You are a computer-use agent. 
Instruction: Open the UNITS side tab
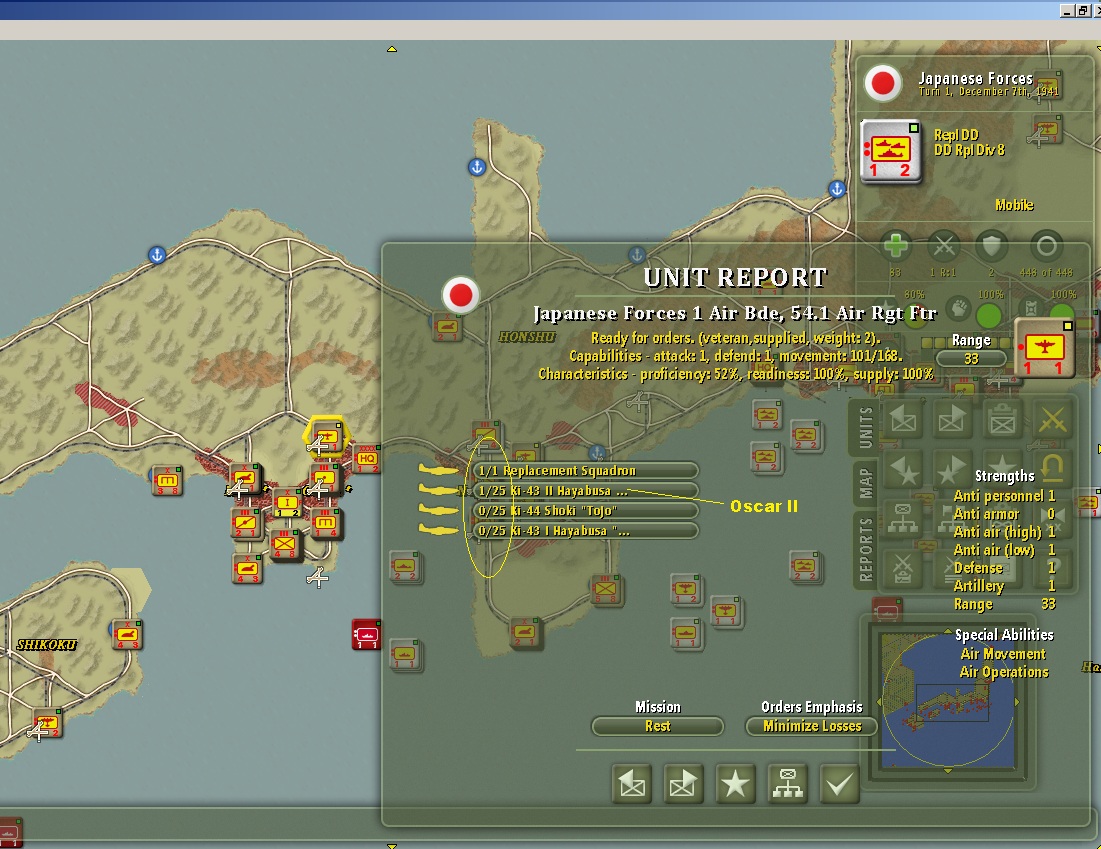[x=865, y=428]
